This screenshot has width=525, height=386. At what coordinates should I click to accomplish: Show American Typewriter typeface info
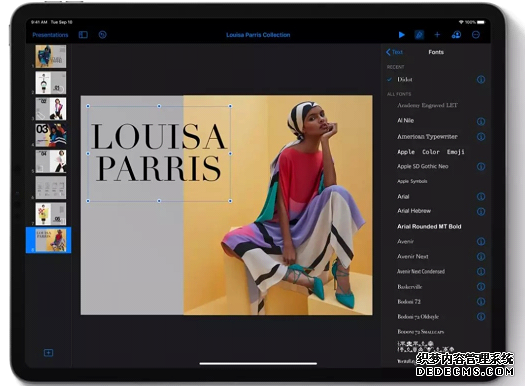click(481, 137)
